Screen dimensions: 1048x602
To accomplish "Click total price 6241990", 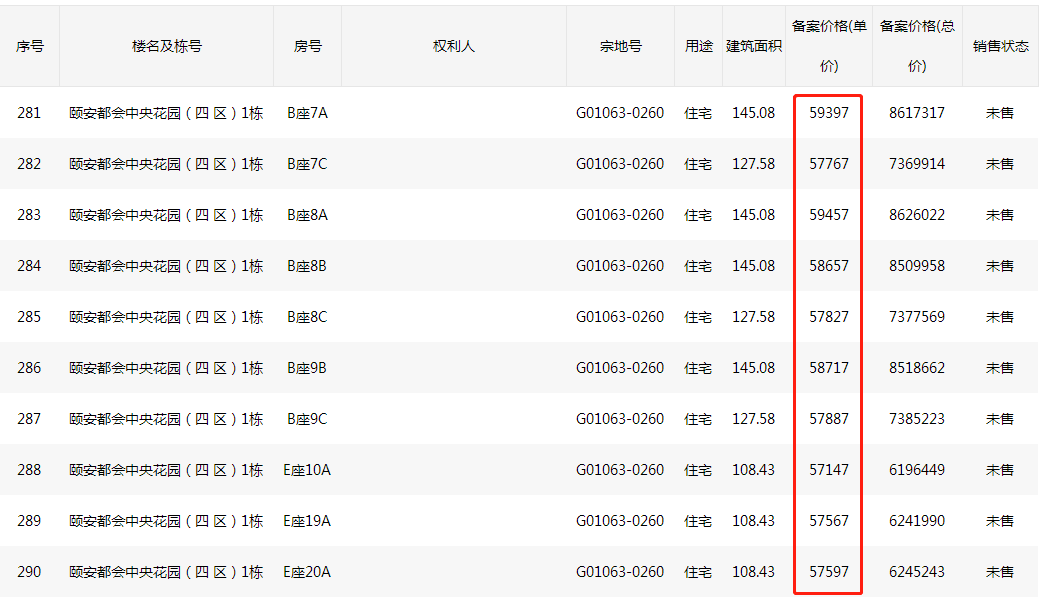I will point(917,520).
